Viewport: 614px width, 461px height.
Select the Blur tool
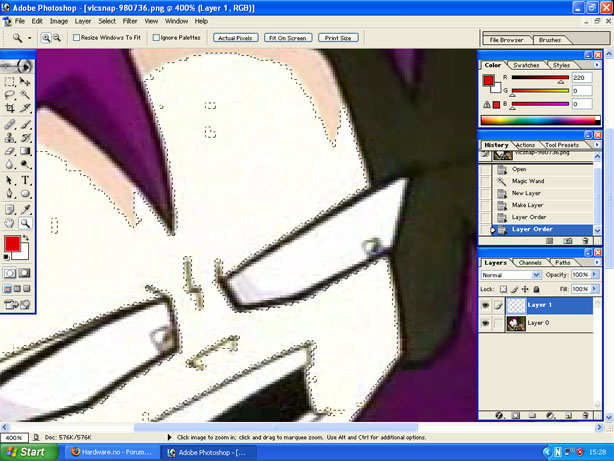[x=10, y=164]
